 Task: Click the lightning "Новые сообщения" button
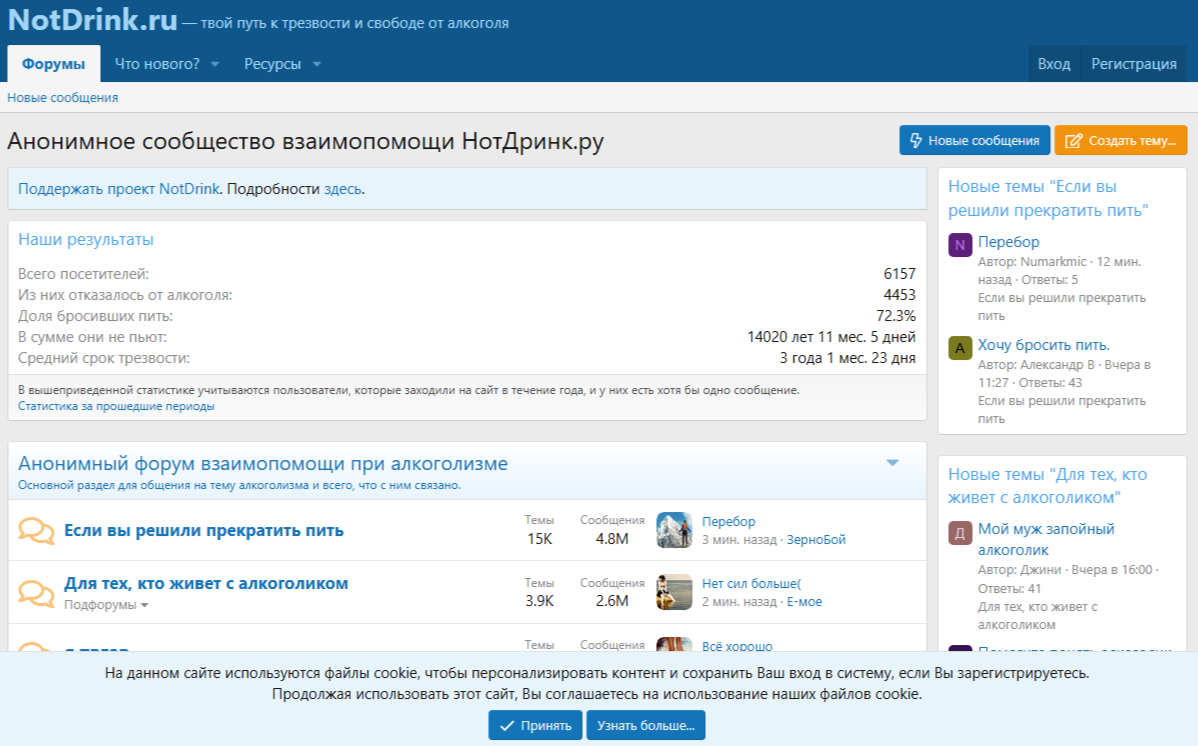975,141
